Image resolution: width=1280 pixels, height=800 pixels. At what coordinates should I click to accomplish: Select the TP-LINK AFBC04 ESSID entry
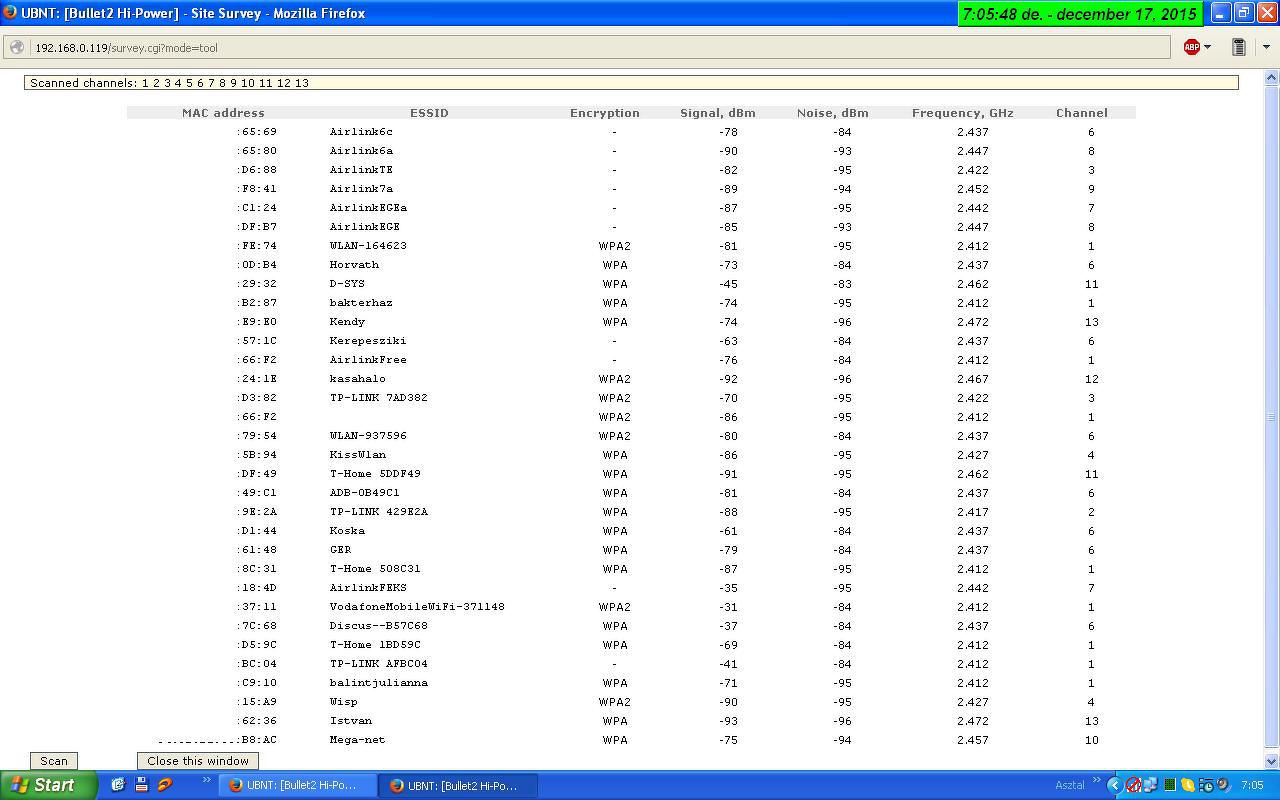pyautogui.click(x=379, y=664)
